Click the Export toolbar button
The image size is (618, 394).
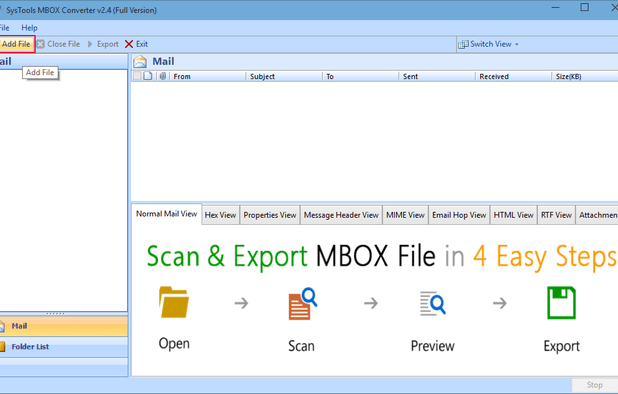(x=103, y=44)
